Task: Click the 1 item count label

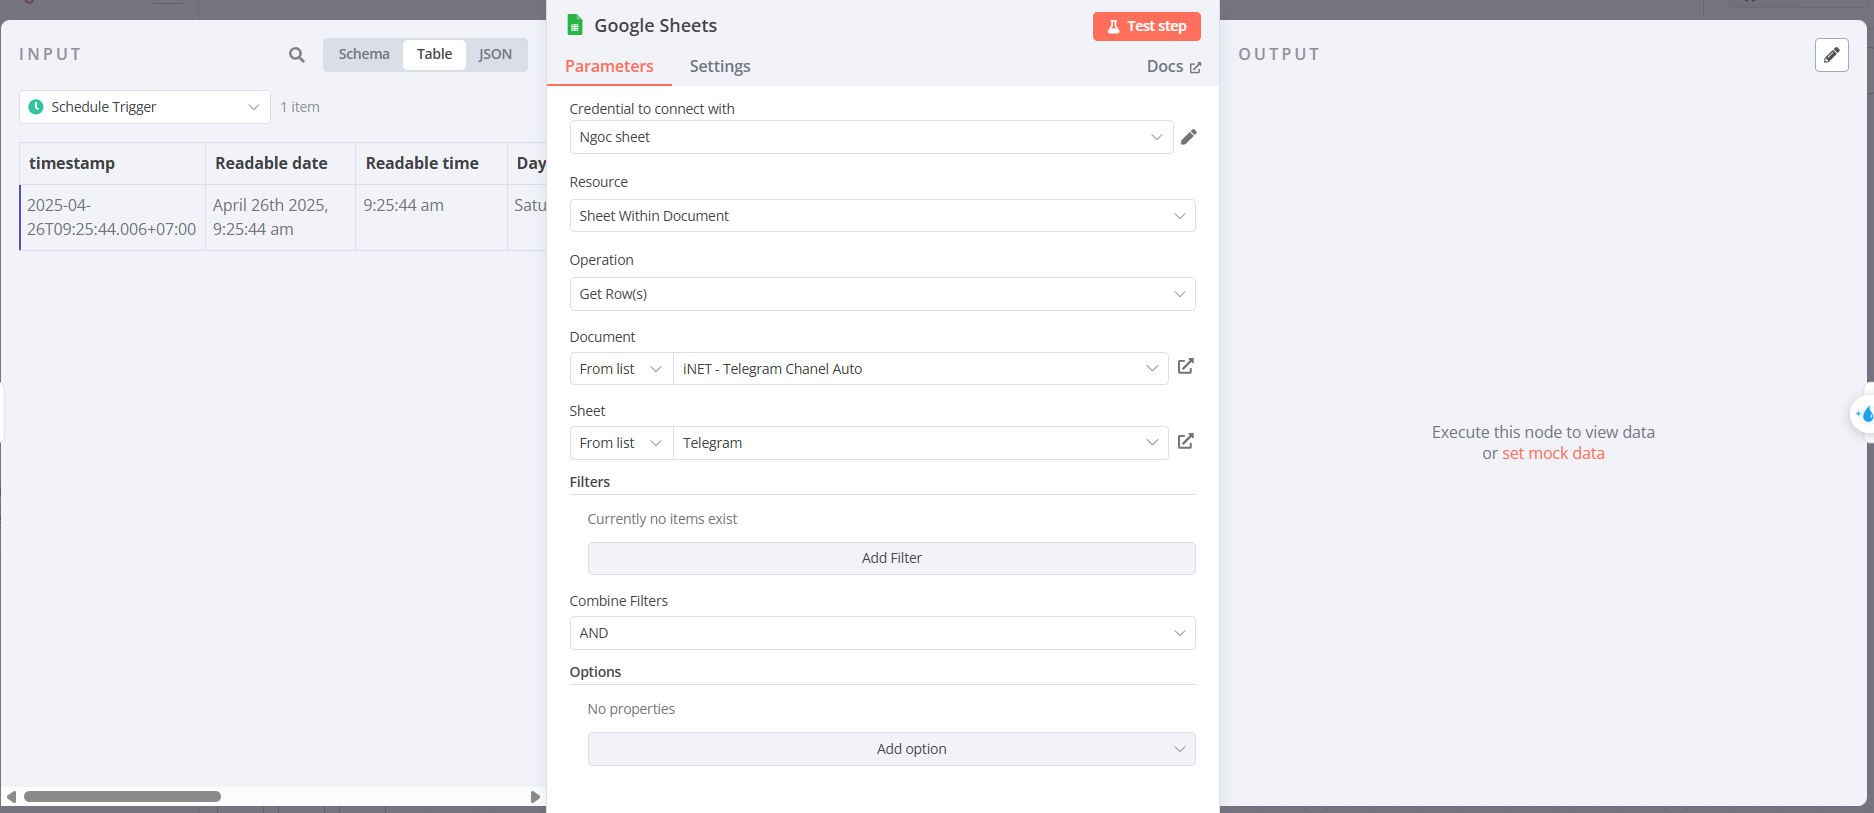Action: point(300,107)
